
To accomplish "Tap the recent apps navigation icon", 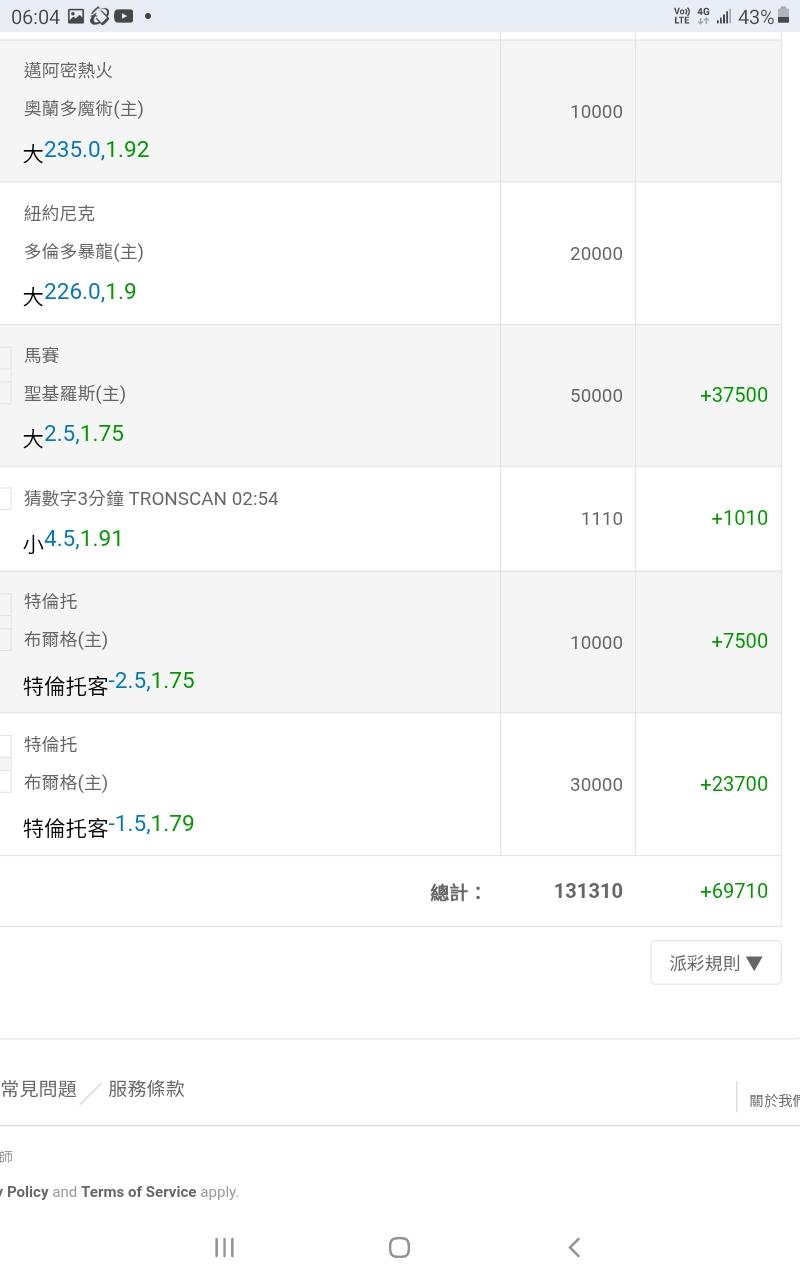I will pyautogui.click(x=224, y=1247).
